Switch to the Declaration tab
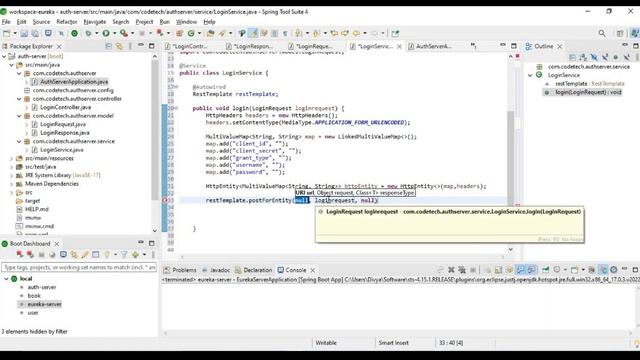Viewport: 640px width, 360px height. pos(253,270)
